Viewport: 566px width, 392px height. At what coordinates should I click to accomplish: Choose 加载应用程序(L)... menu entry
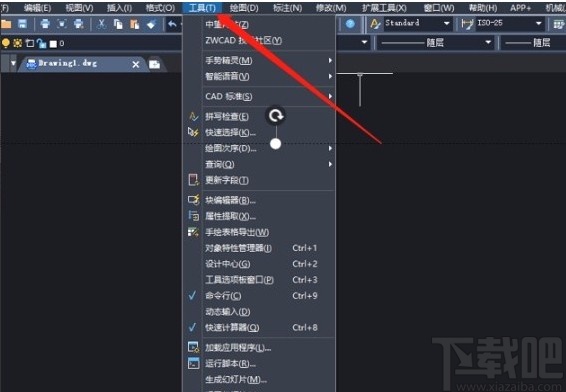258,348
